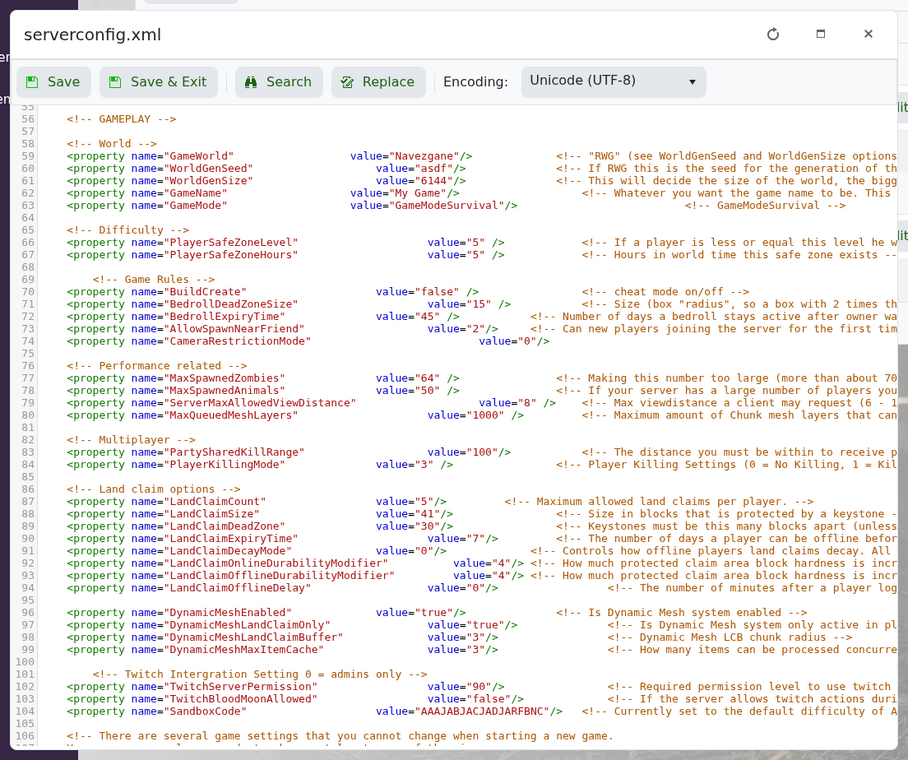The height and width of the screenshot is (760, 908).
Task: Click the "<!-- Multiplayer -->" comment
Action: [x=131, y=440]
